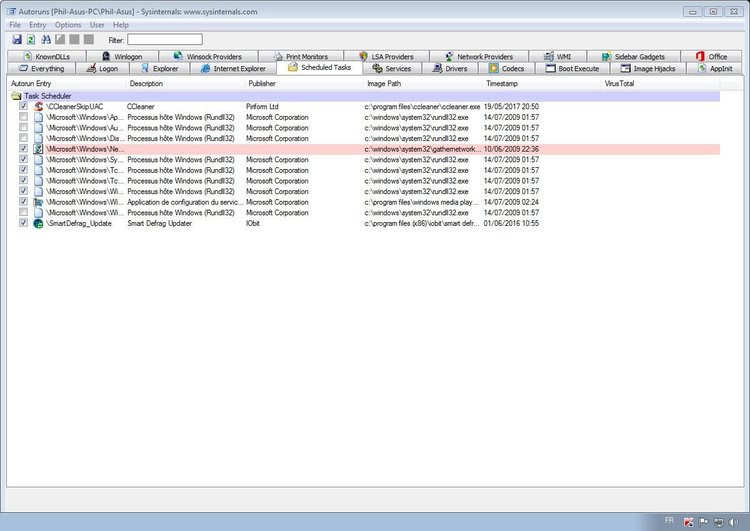Click the SmartDefrag_Update entry icon
This screenshot has width=750, height=531.
[x=38, y=223]
